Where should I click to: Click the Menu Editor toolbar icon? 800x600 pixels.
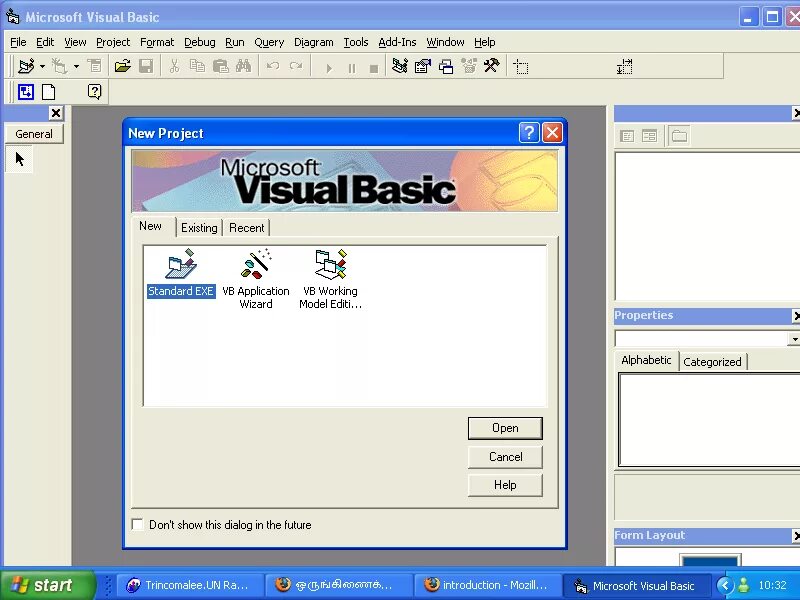coord(94,66)
